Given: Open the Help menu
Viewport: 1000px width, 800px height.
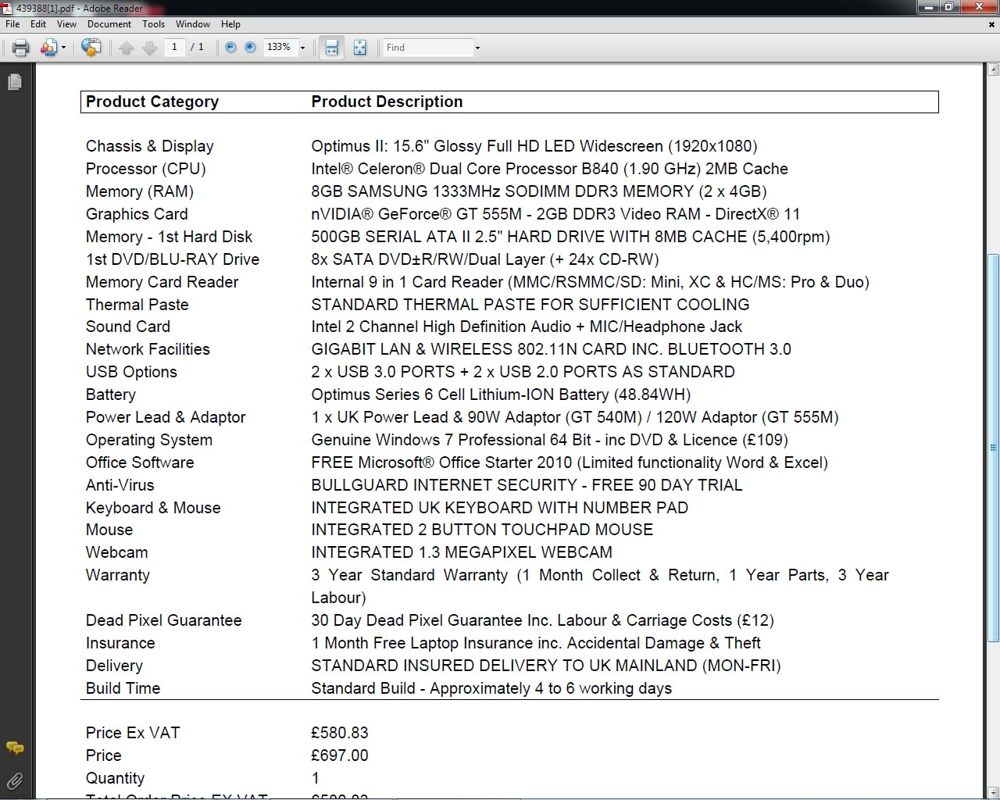Looking at the screenshot, I should (231, 24).
